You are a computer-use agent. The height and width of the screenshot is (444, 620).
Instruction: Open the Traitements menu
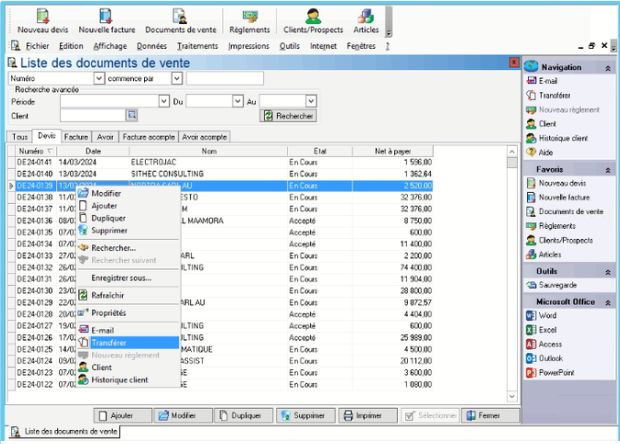[x=197, y=46]
